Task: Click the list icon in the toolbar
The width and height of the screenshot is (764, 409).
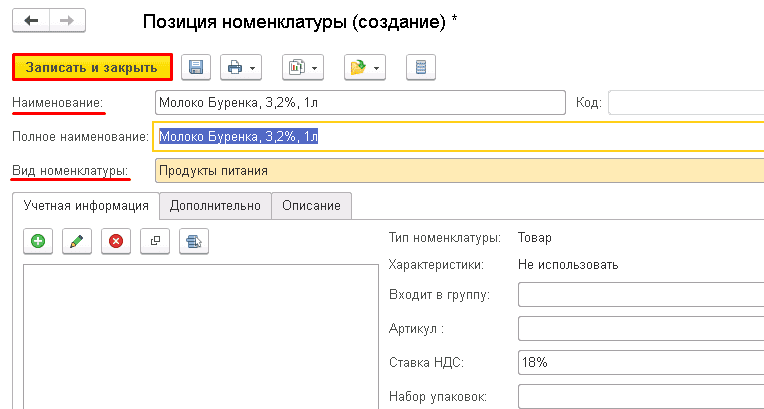Action: [x=421, y=67]
